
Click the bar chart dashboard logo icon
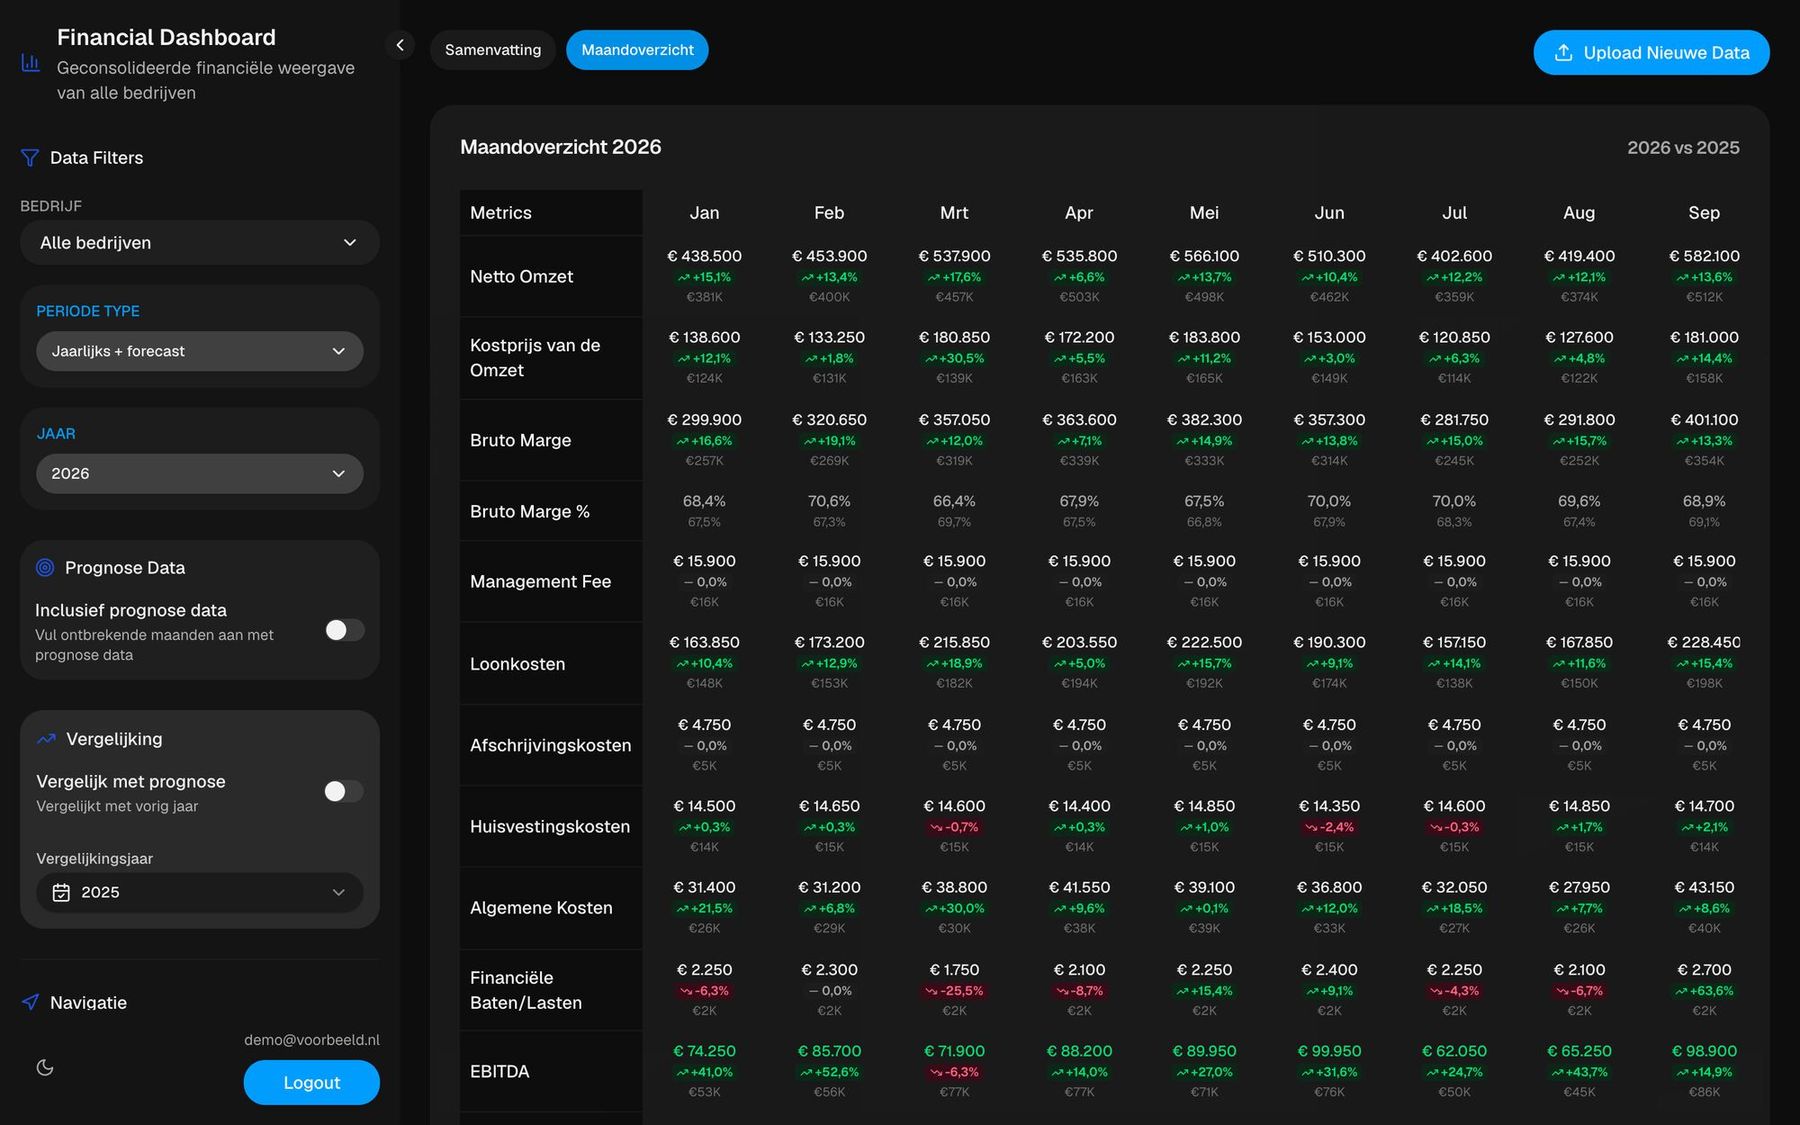click(31, 63)
